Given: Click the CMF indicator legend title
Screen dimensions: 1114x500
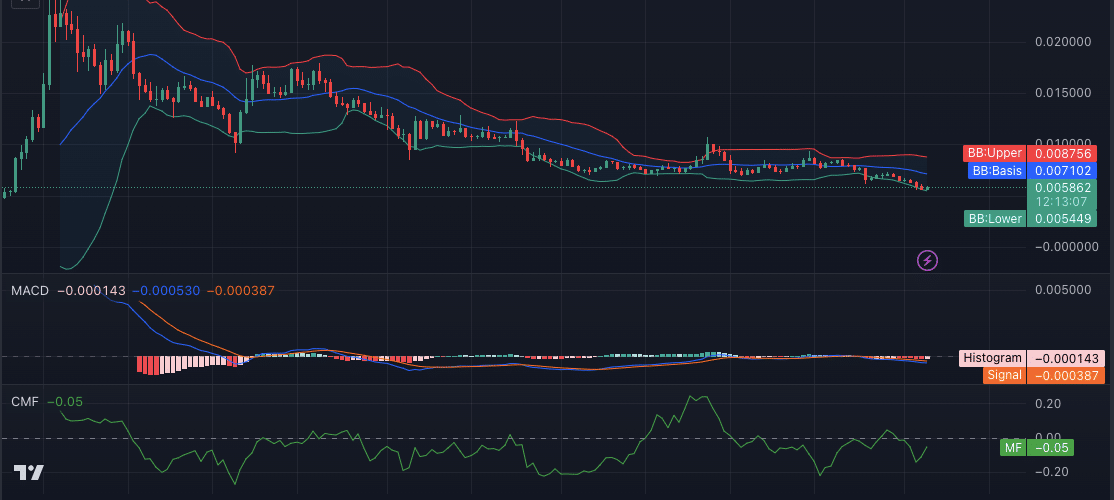Looking at the screenshot, I should 25,401.
